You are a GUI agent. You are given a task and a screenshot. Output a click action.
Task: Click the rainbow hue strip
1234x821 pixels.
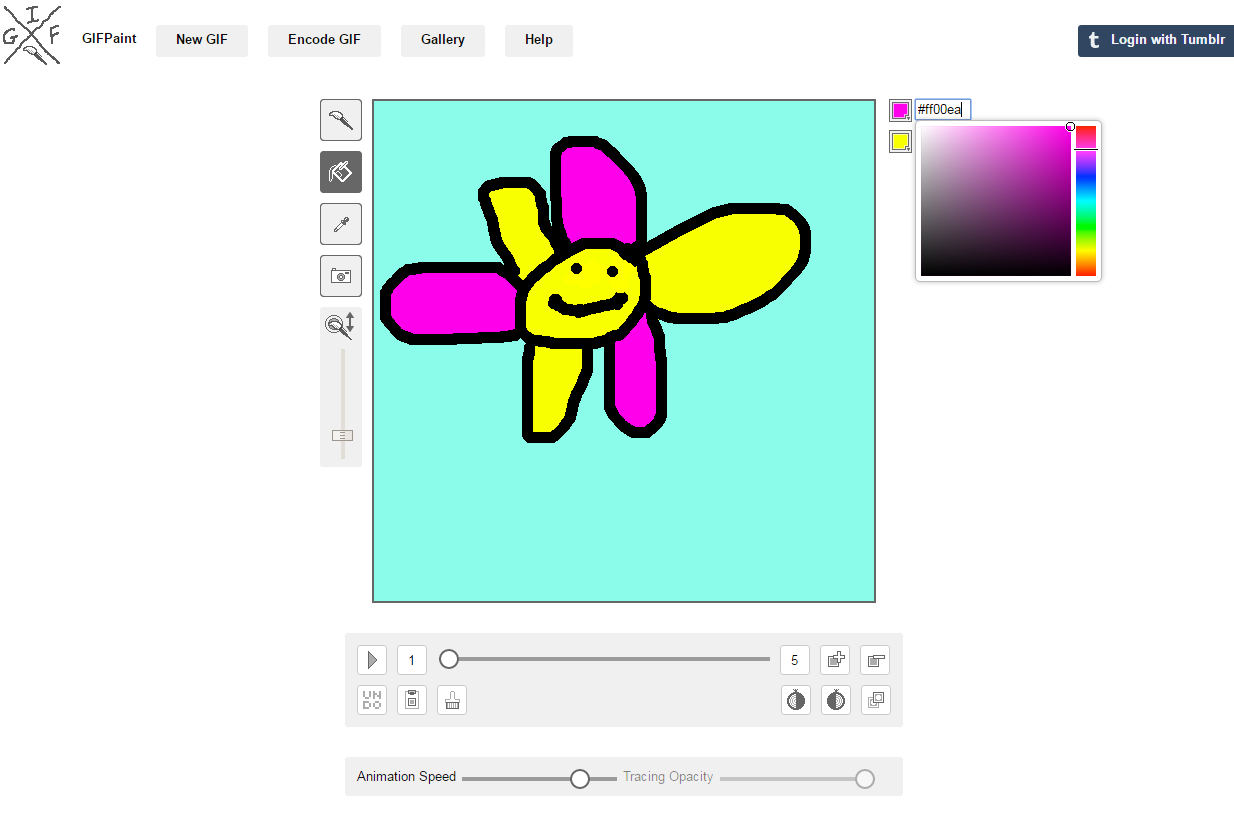(1086, 201)
